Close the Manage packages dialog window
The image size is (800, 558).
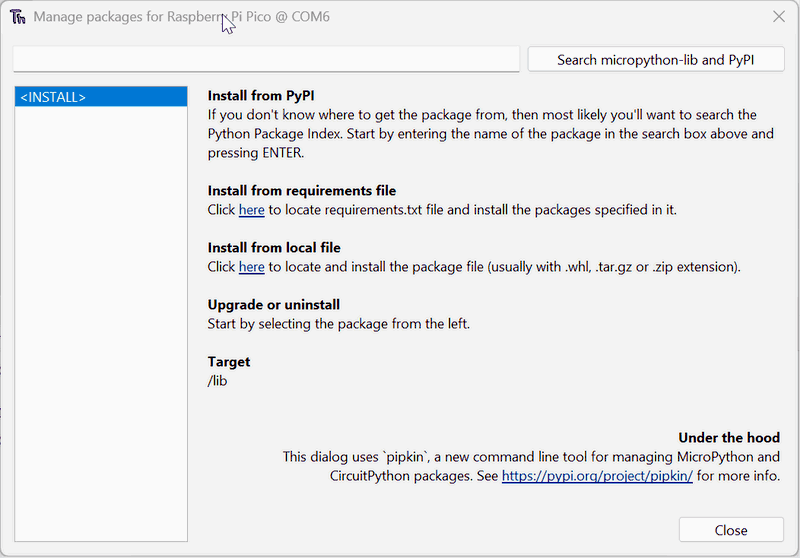click(779, 16)
